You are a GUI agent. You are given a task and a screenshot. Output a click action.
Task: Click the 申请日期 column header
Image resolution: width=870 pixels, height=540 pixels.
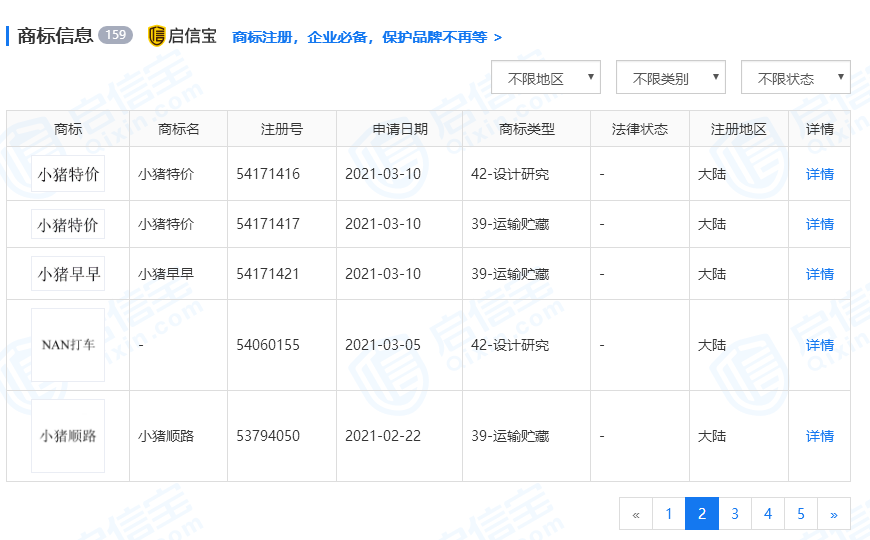[399, 129]
